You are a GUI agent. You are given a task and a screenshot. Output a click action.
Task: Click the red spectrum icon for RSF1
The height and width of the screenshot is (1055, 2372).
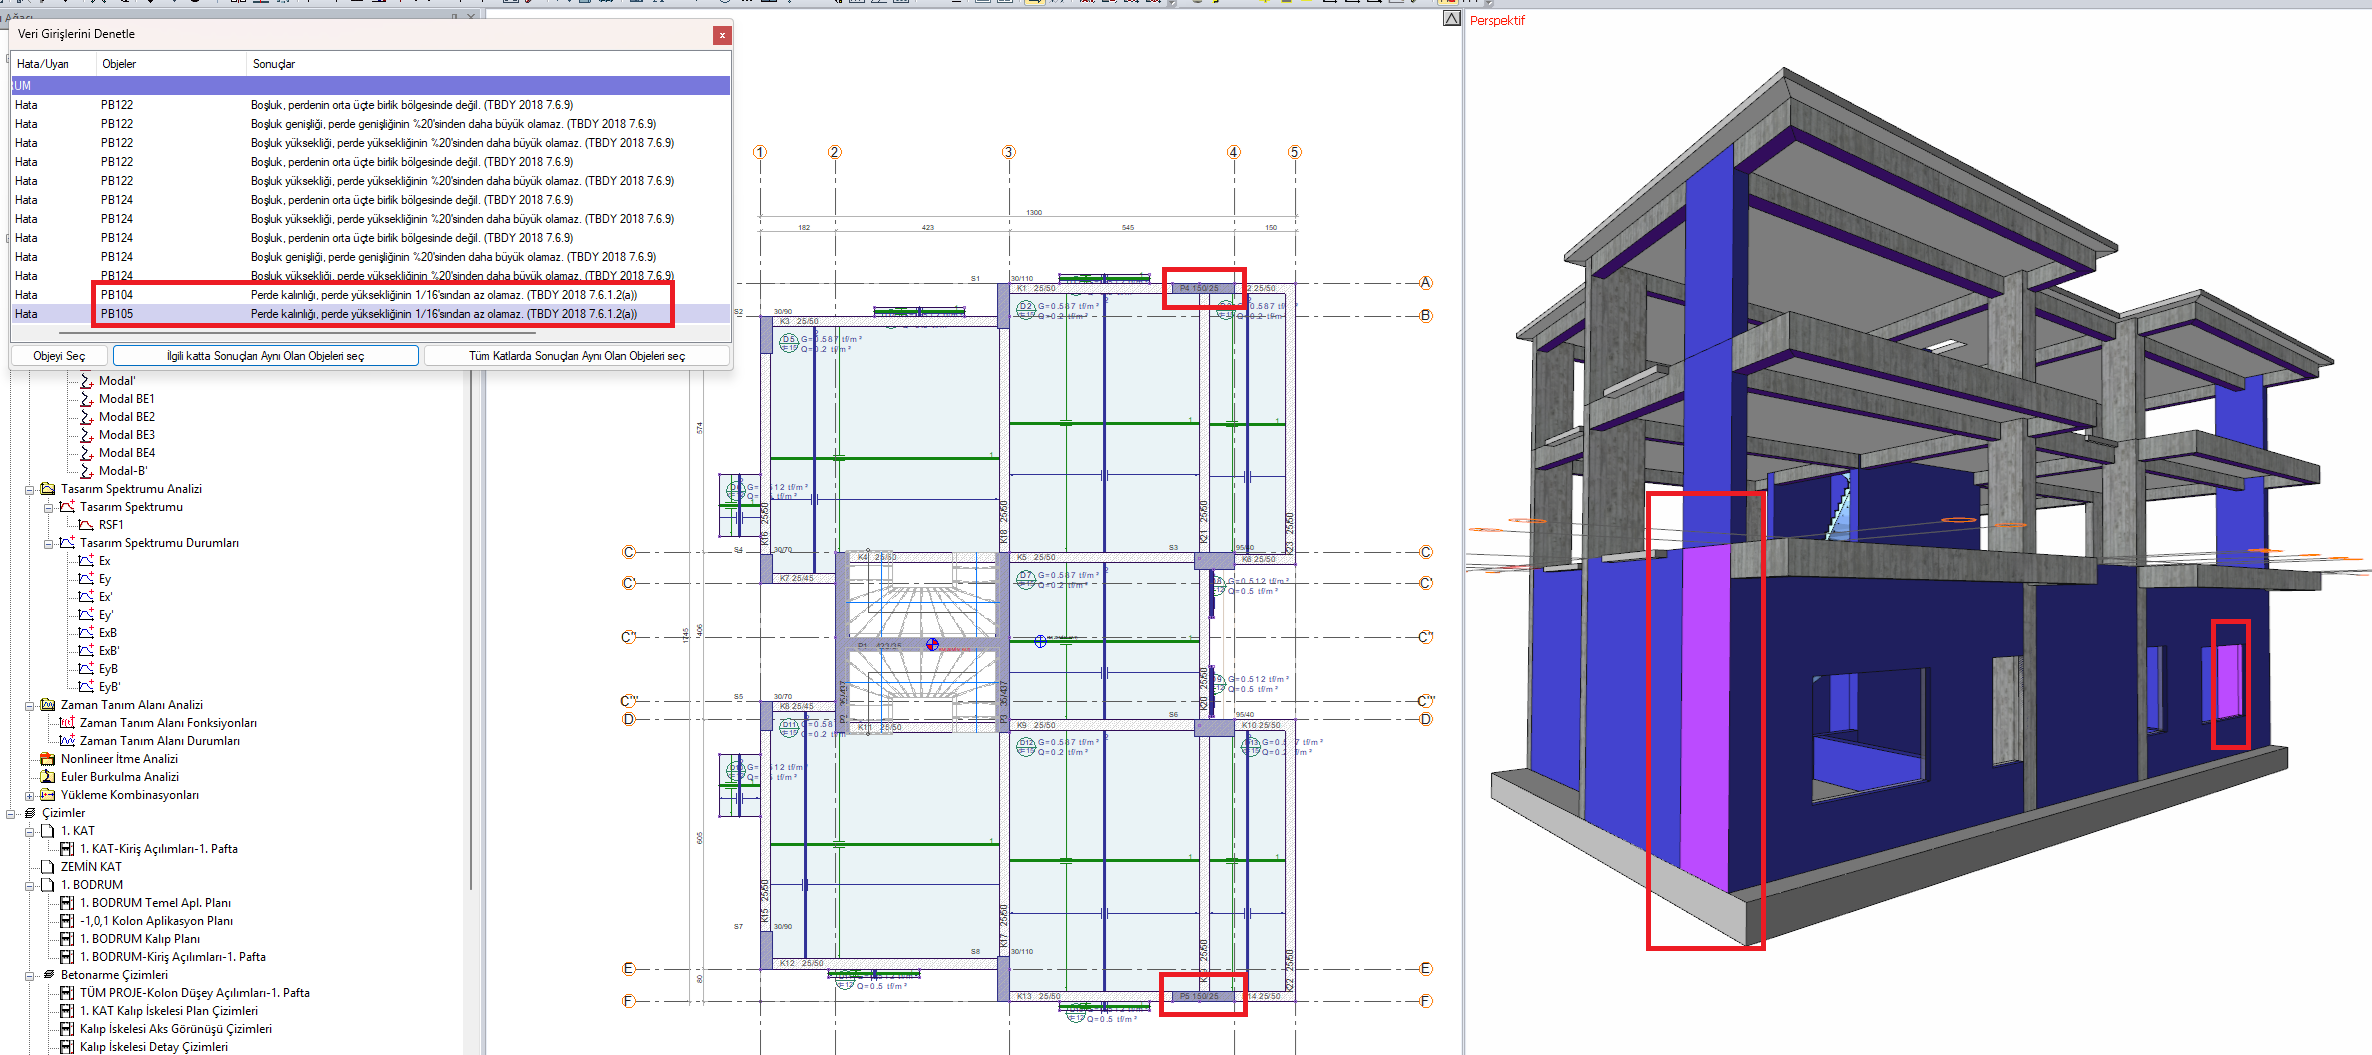[x=86, y=525]
